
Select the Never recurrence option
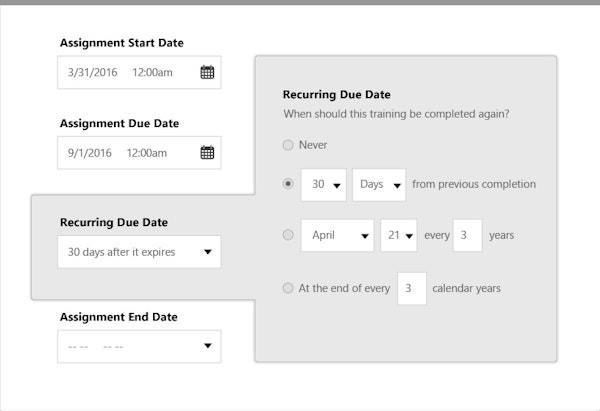pyautogui.click(x=288, y=145)
